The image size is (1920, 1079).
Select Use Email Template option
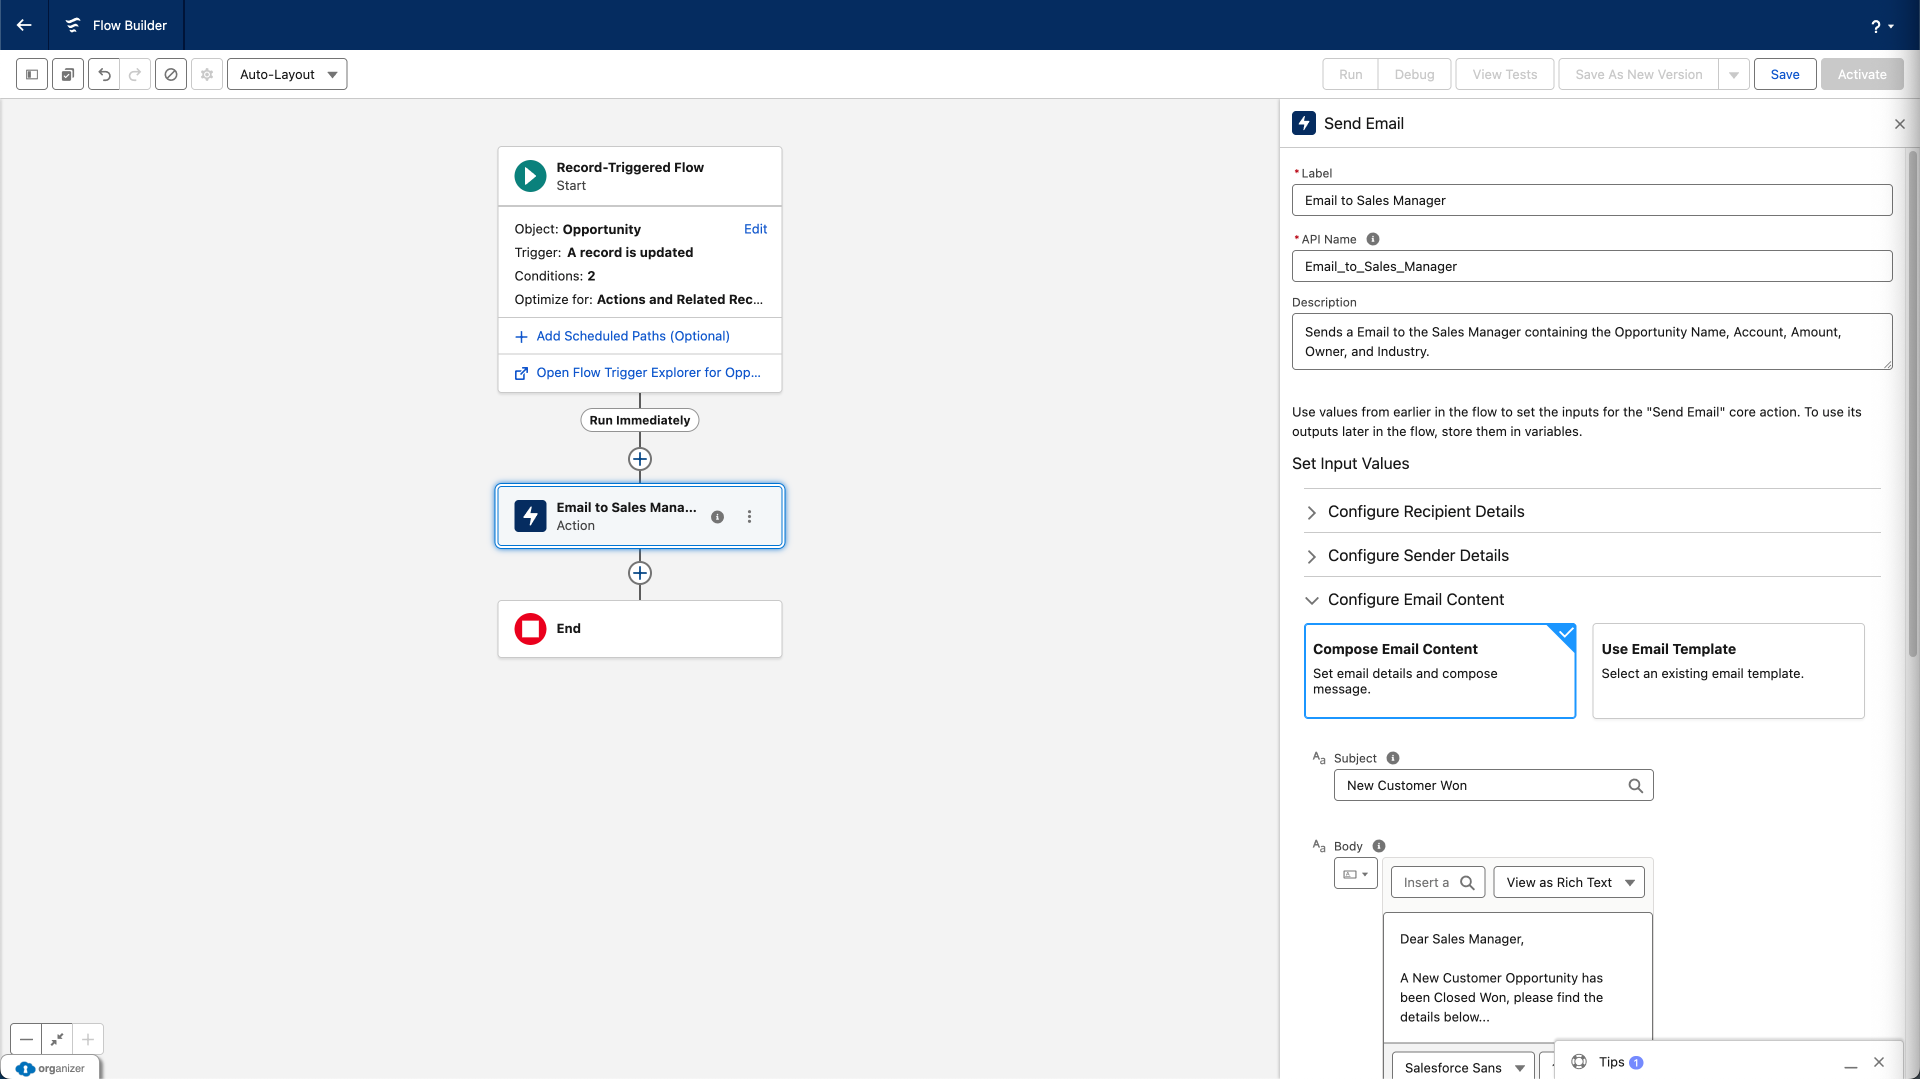coord(1727,670)
